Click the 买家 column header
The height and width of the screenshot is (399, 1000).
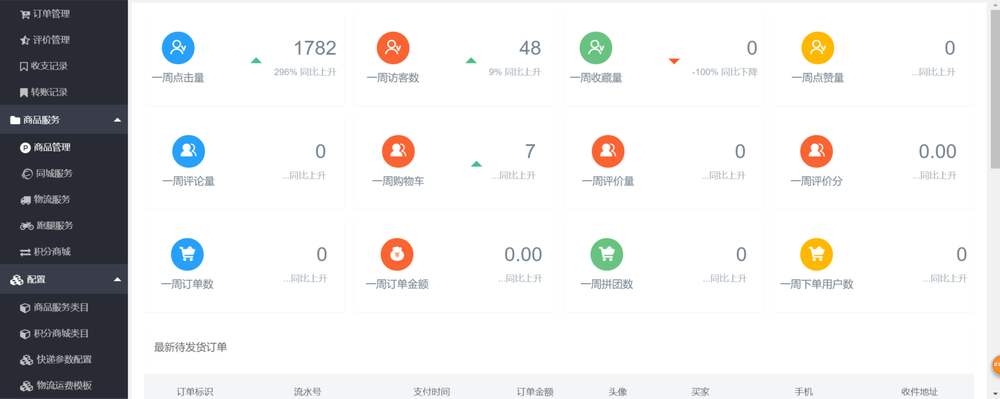tap(700, 392)
